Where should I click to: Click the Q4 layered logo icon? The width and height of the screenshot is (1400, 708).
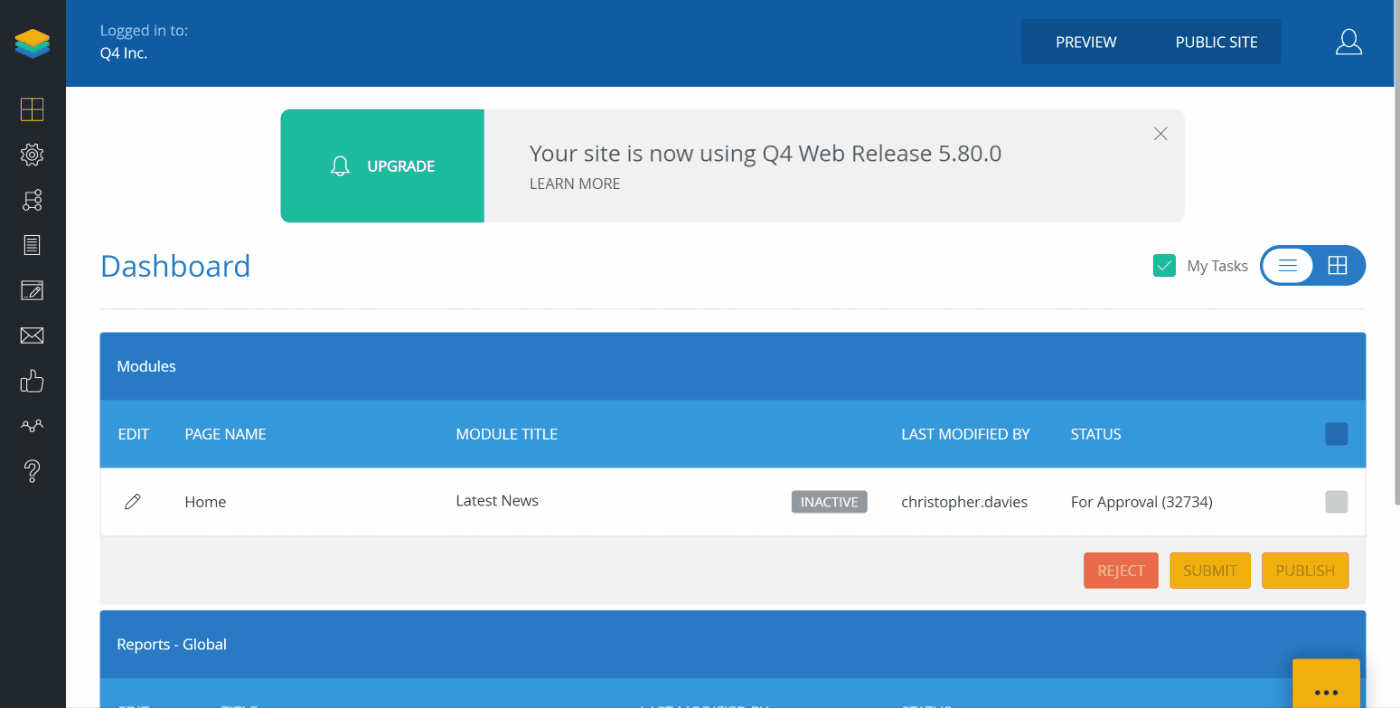click(x=32, y=43)
